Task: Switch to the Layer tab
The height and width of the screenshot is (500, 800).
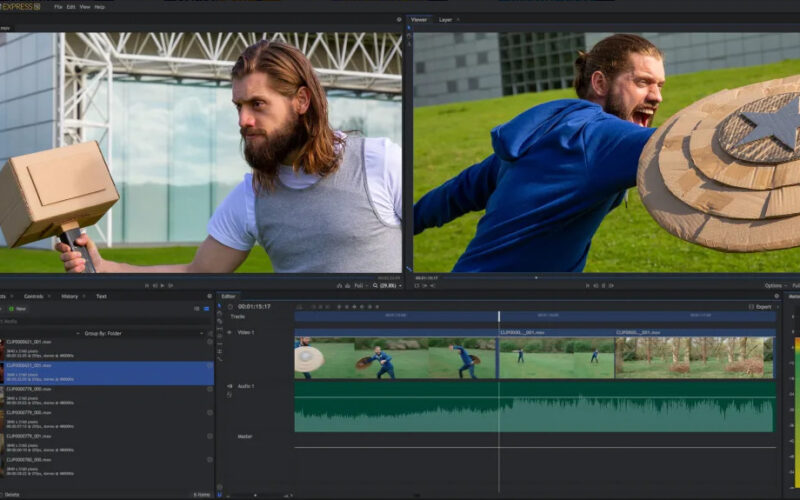Action: coord(445,19)
